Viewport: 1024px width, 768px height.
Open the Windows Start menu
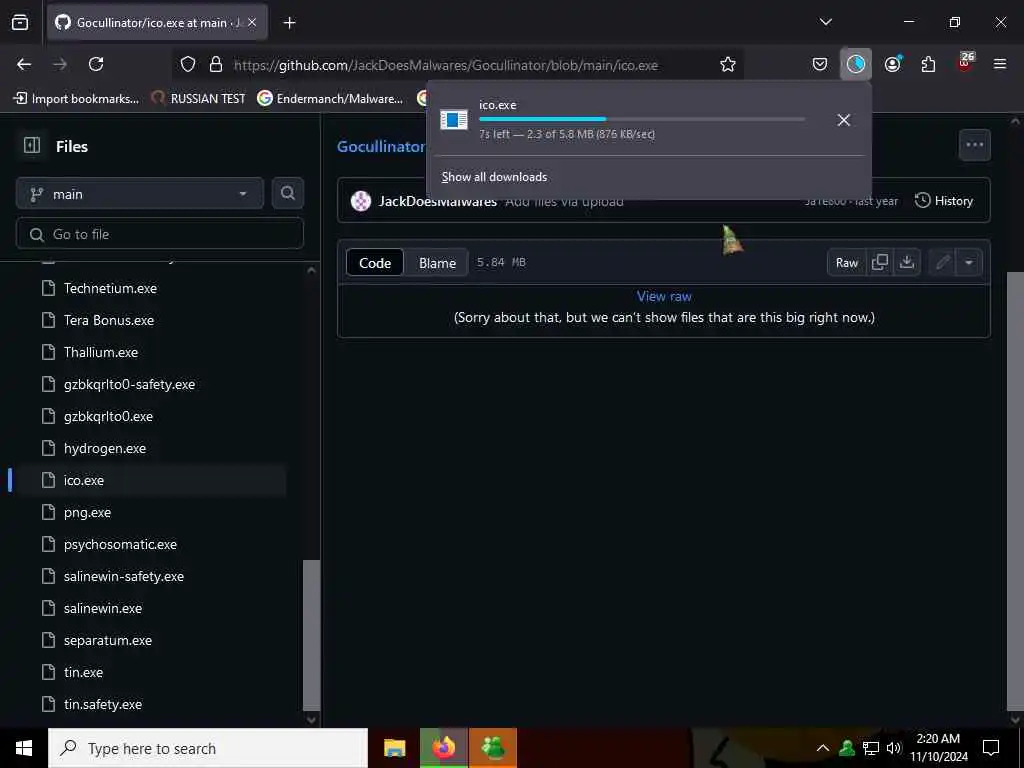(24, 748)
